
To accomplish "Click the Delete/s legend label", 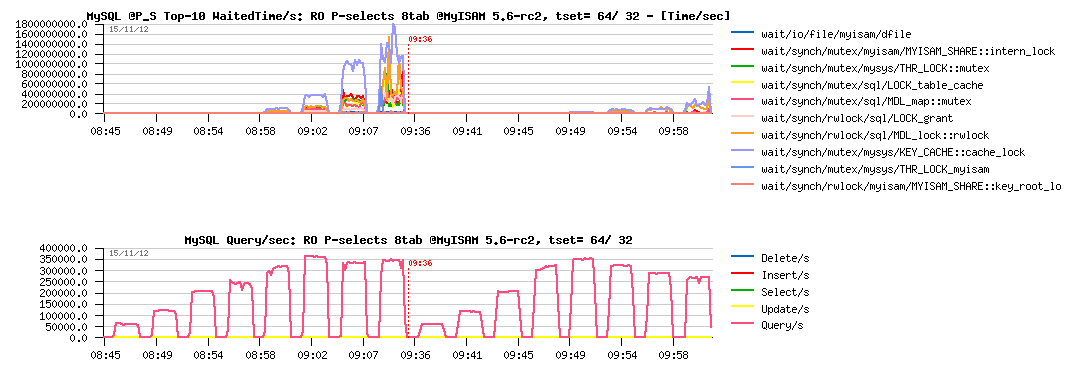I will click(784, 258).
